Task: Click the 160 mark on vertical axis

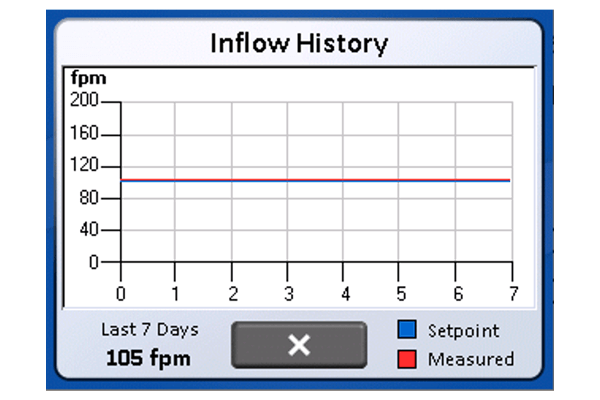Action: tap(85, 133)
